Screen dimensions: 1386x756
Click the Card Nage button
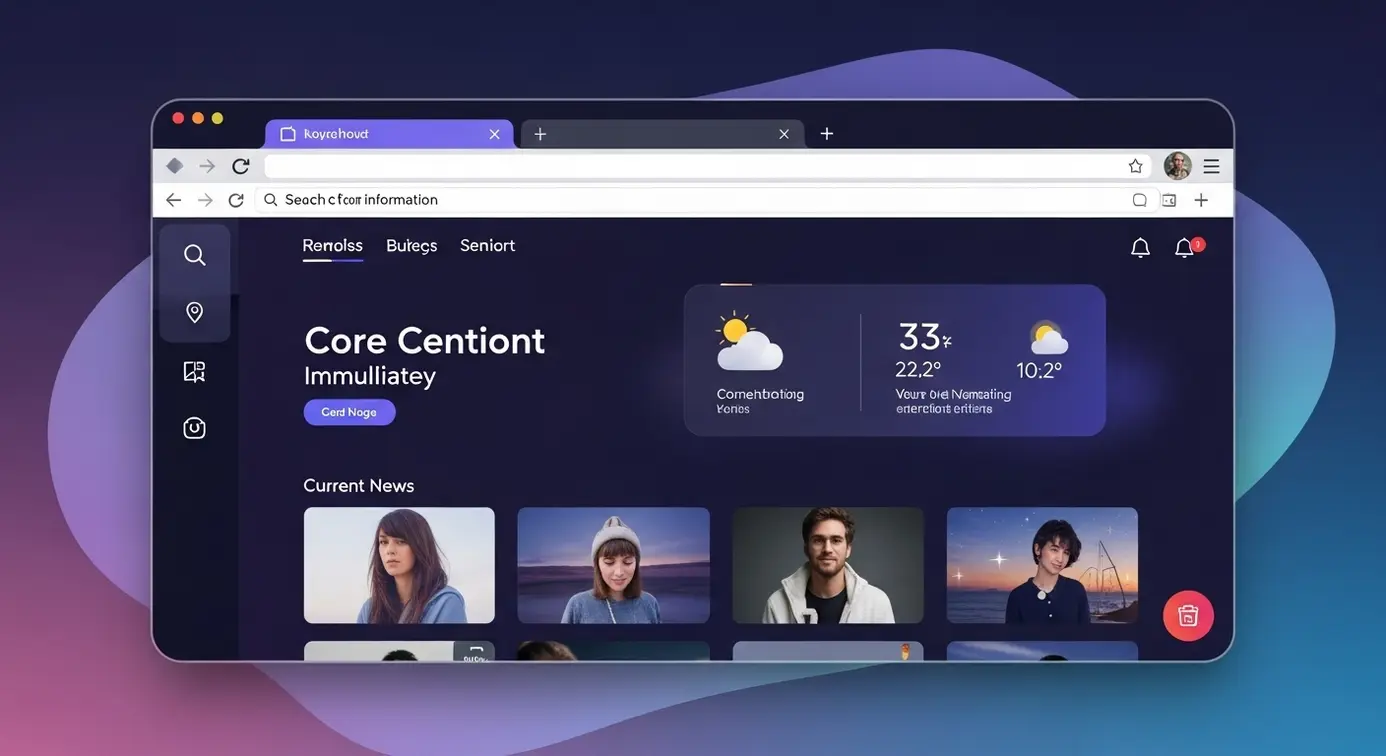tap(349, 412)
